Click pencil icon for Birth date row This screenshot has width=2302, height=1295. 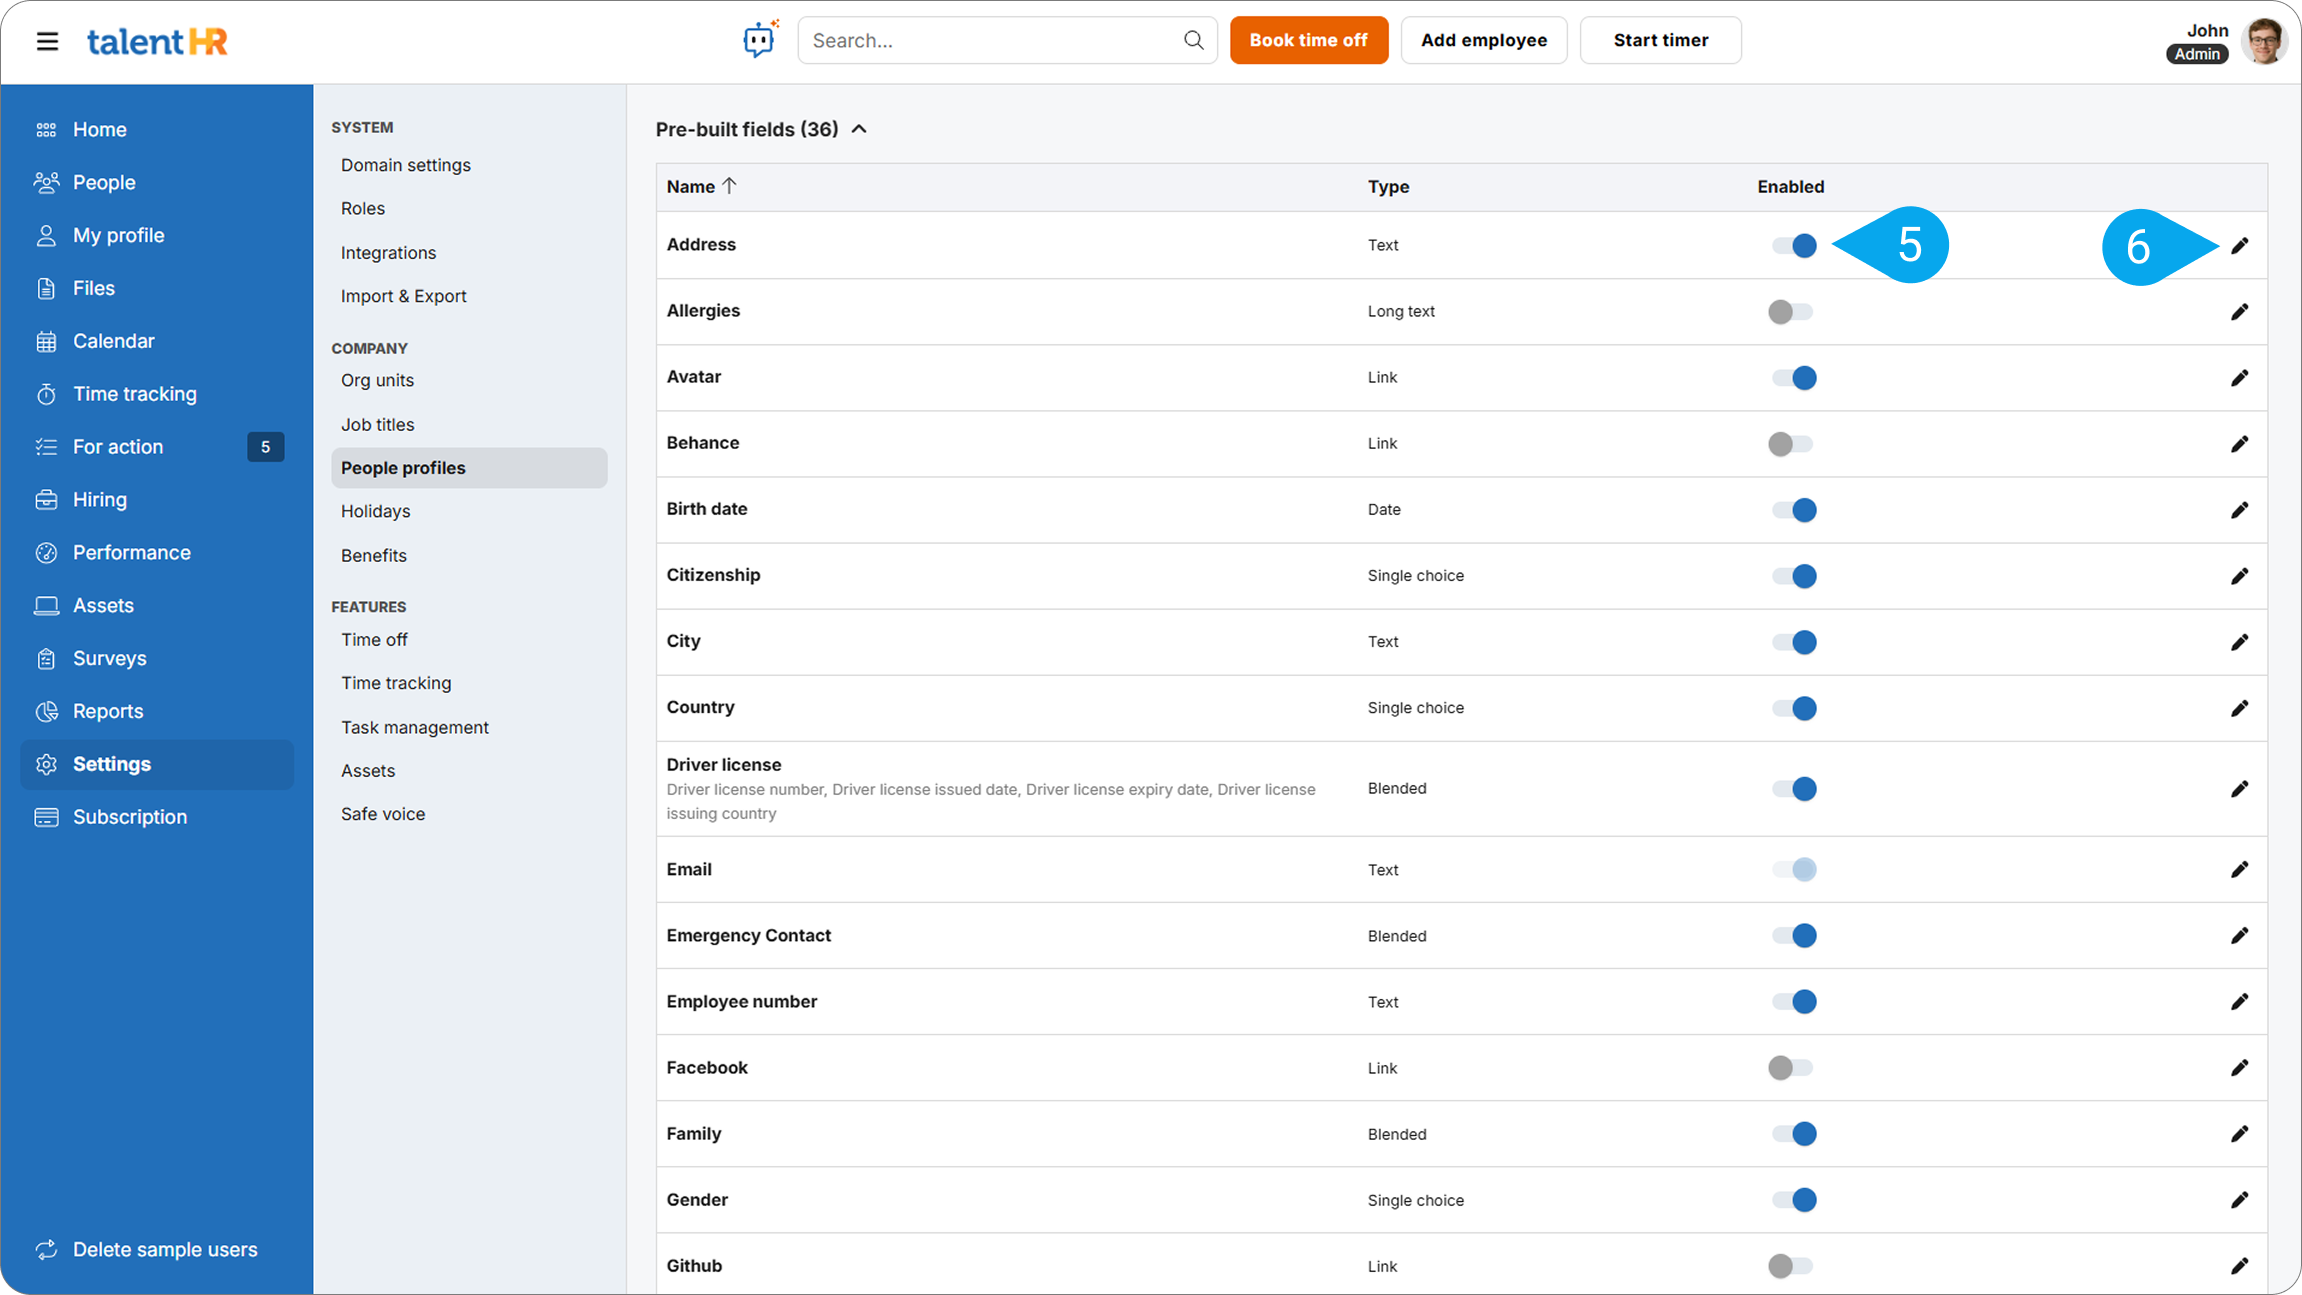(2239, 510)
